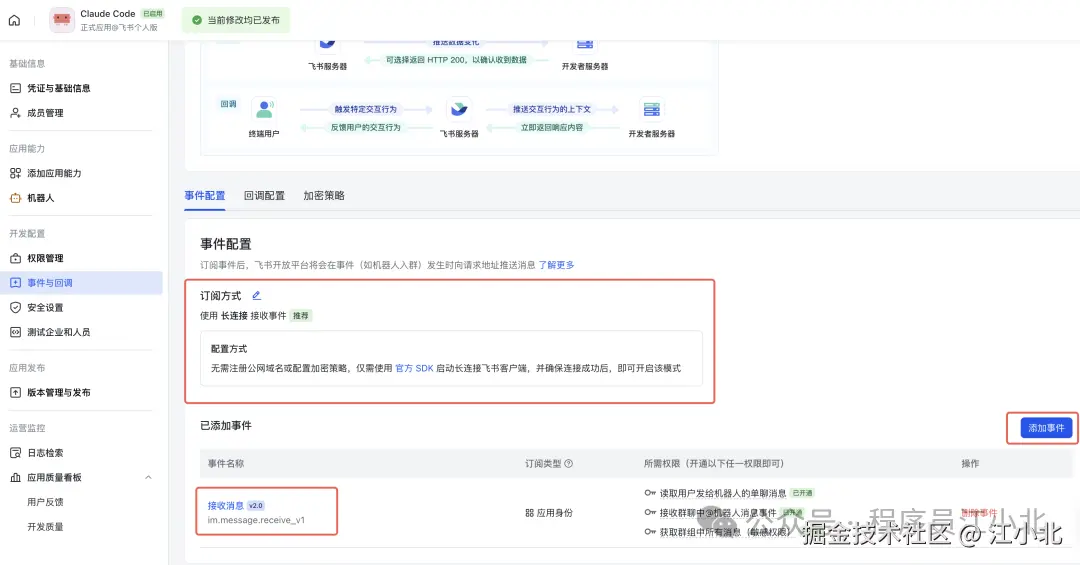This screenshot has height=565, width=1080.
Task: Collapse the 应用质量看板 section chevron
Action: 148,477
